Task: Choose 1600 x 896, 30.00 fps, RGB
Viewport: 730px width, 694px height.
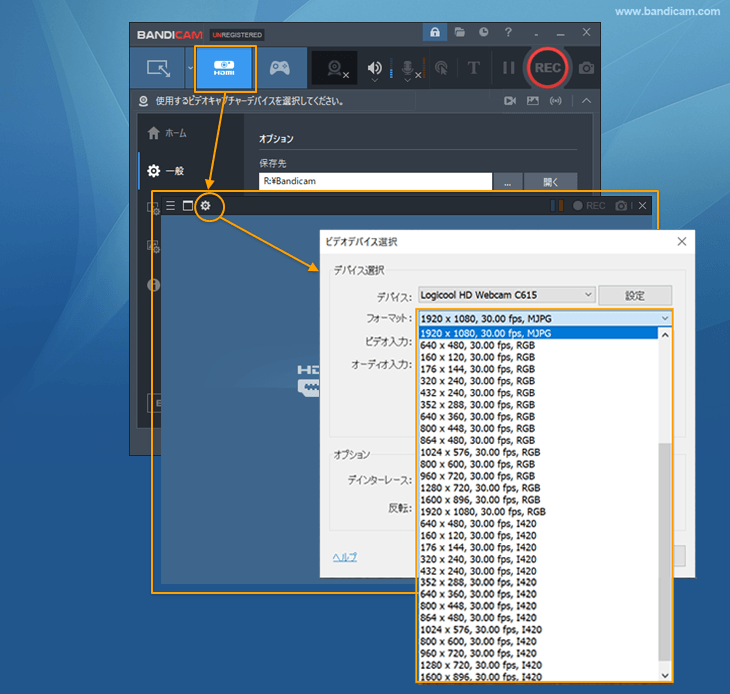Action: tap(538, 500)
